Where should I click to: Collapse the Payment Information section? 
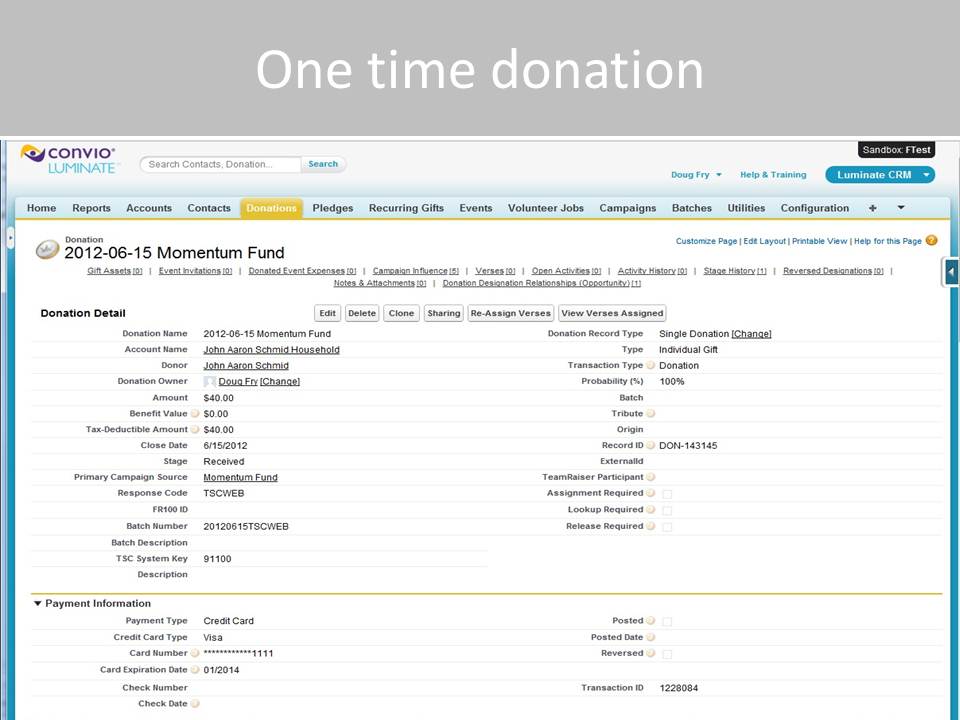[38, 604]
